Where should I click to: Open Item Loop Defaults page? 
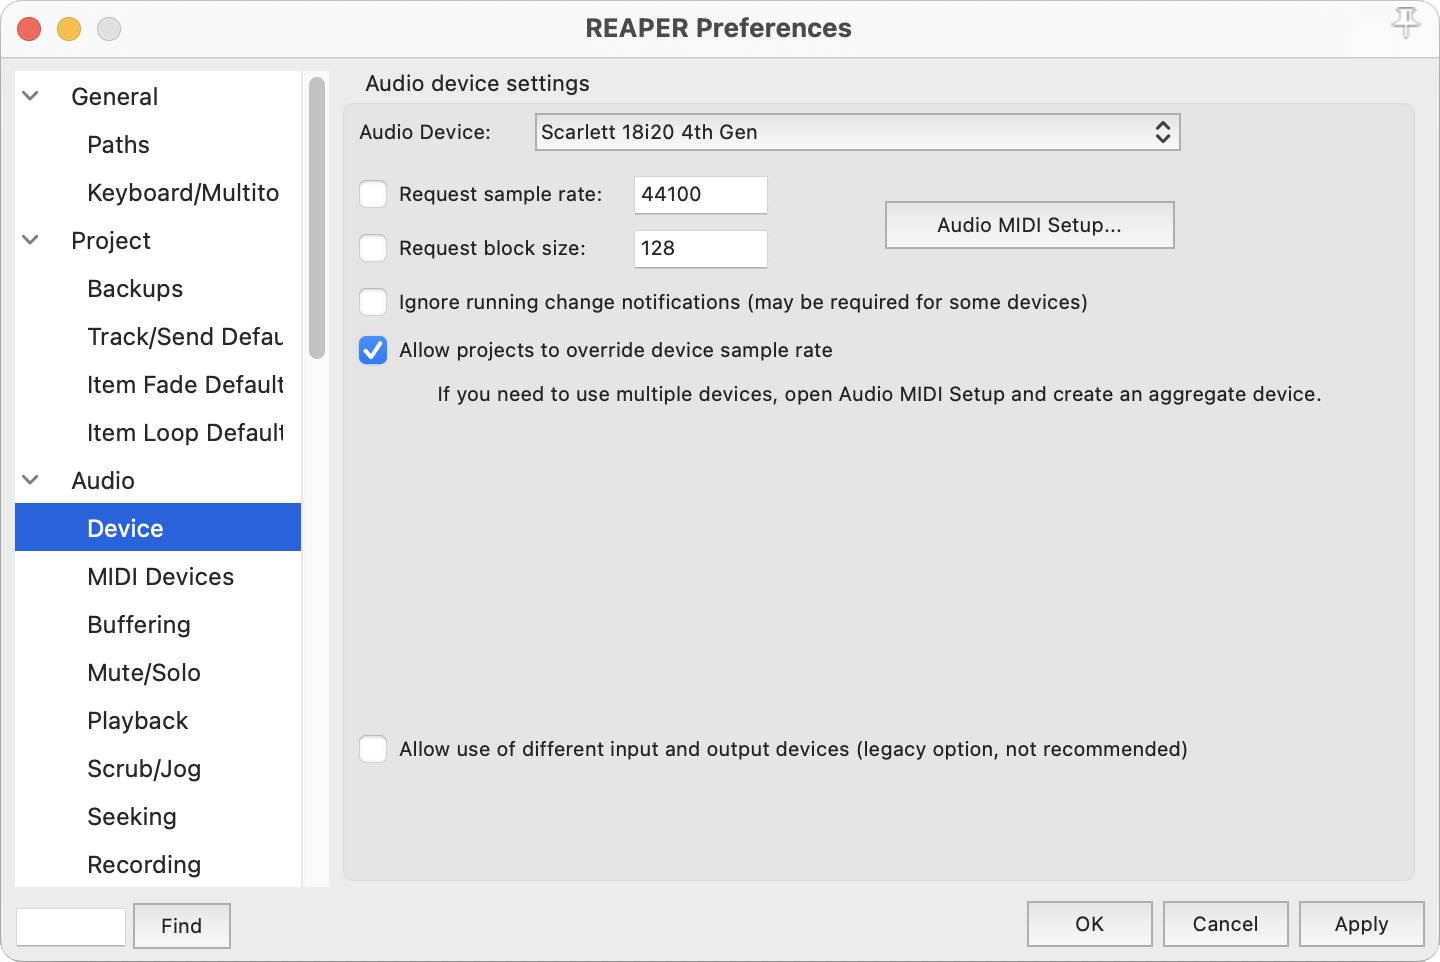click(x=185, y=433)
